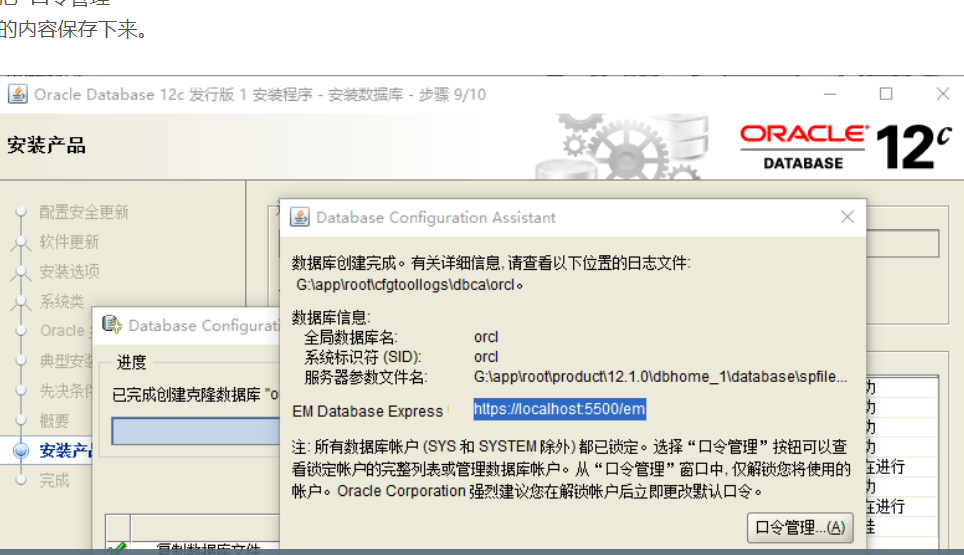Click the https://localhost:5500/em EM Express URL
This screenshot has height=555, width=964.
click(x=559, y=409)
